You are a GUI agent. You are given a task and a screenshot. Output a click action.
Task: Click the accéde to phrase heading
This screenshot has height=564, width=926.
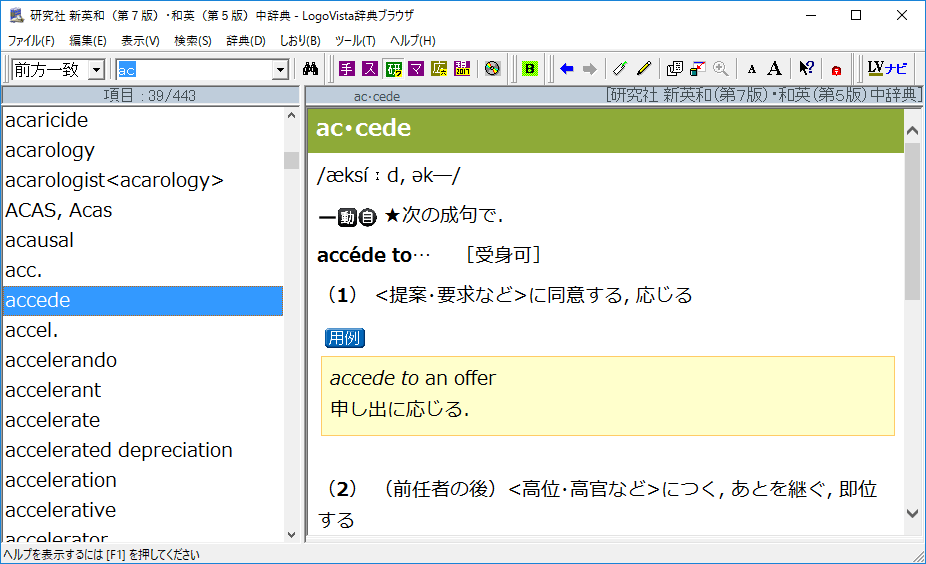coord(364,255)
